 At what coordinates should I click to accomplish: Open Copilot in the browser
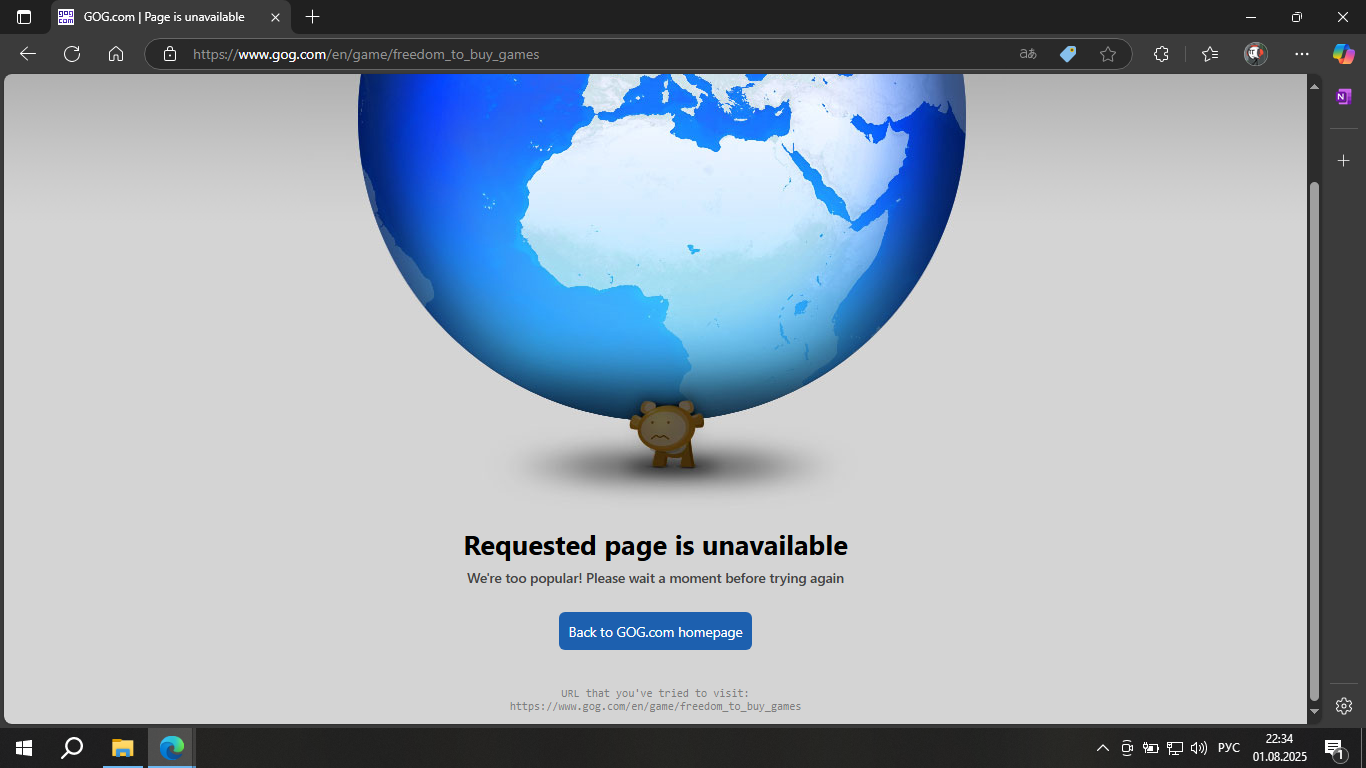point(1343,54)
